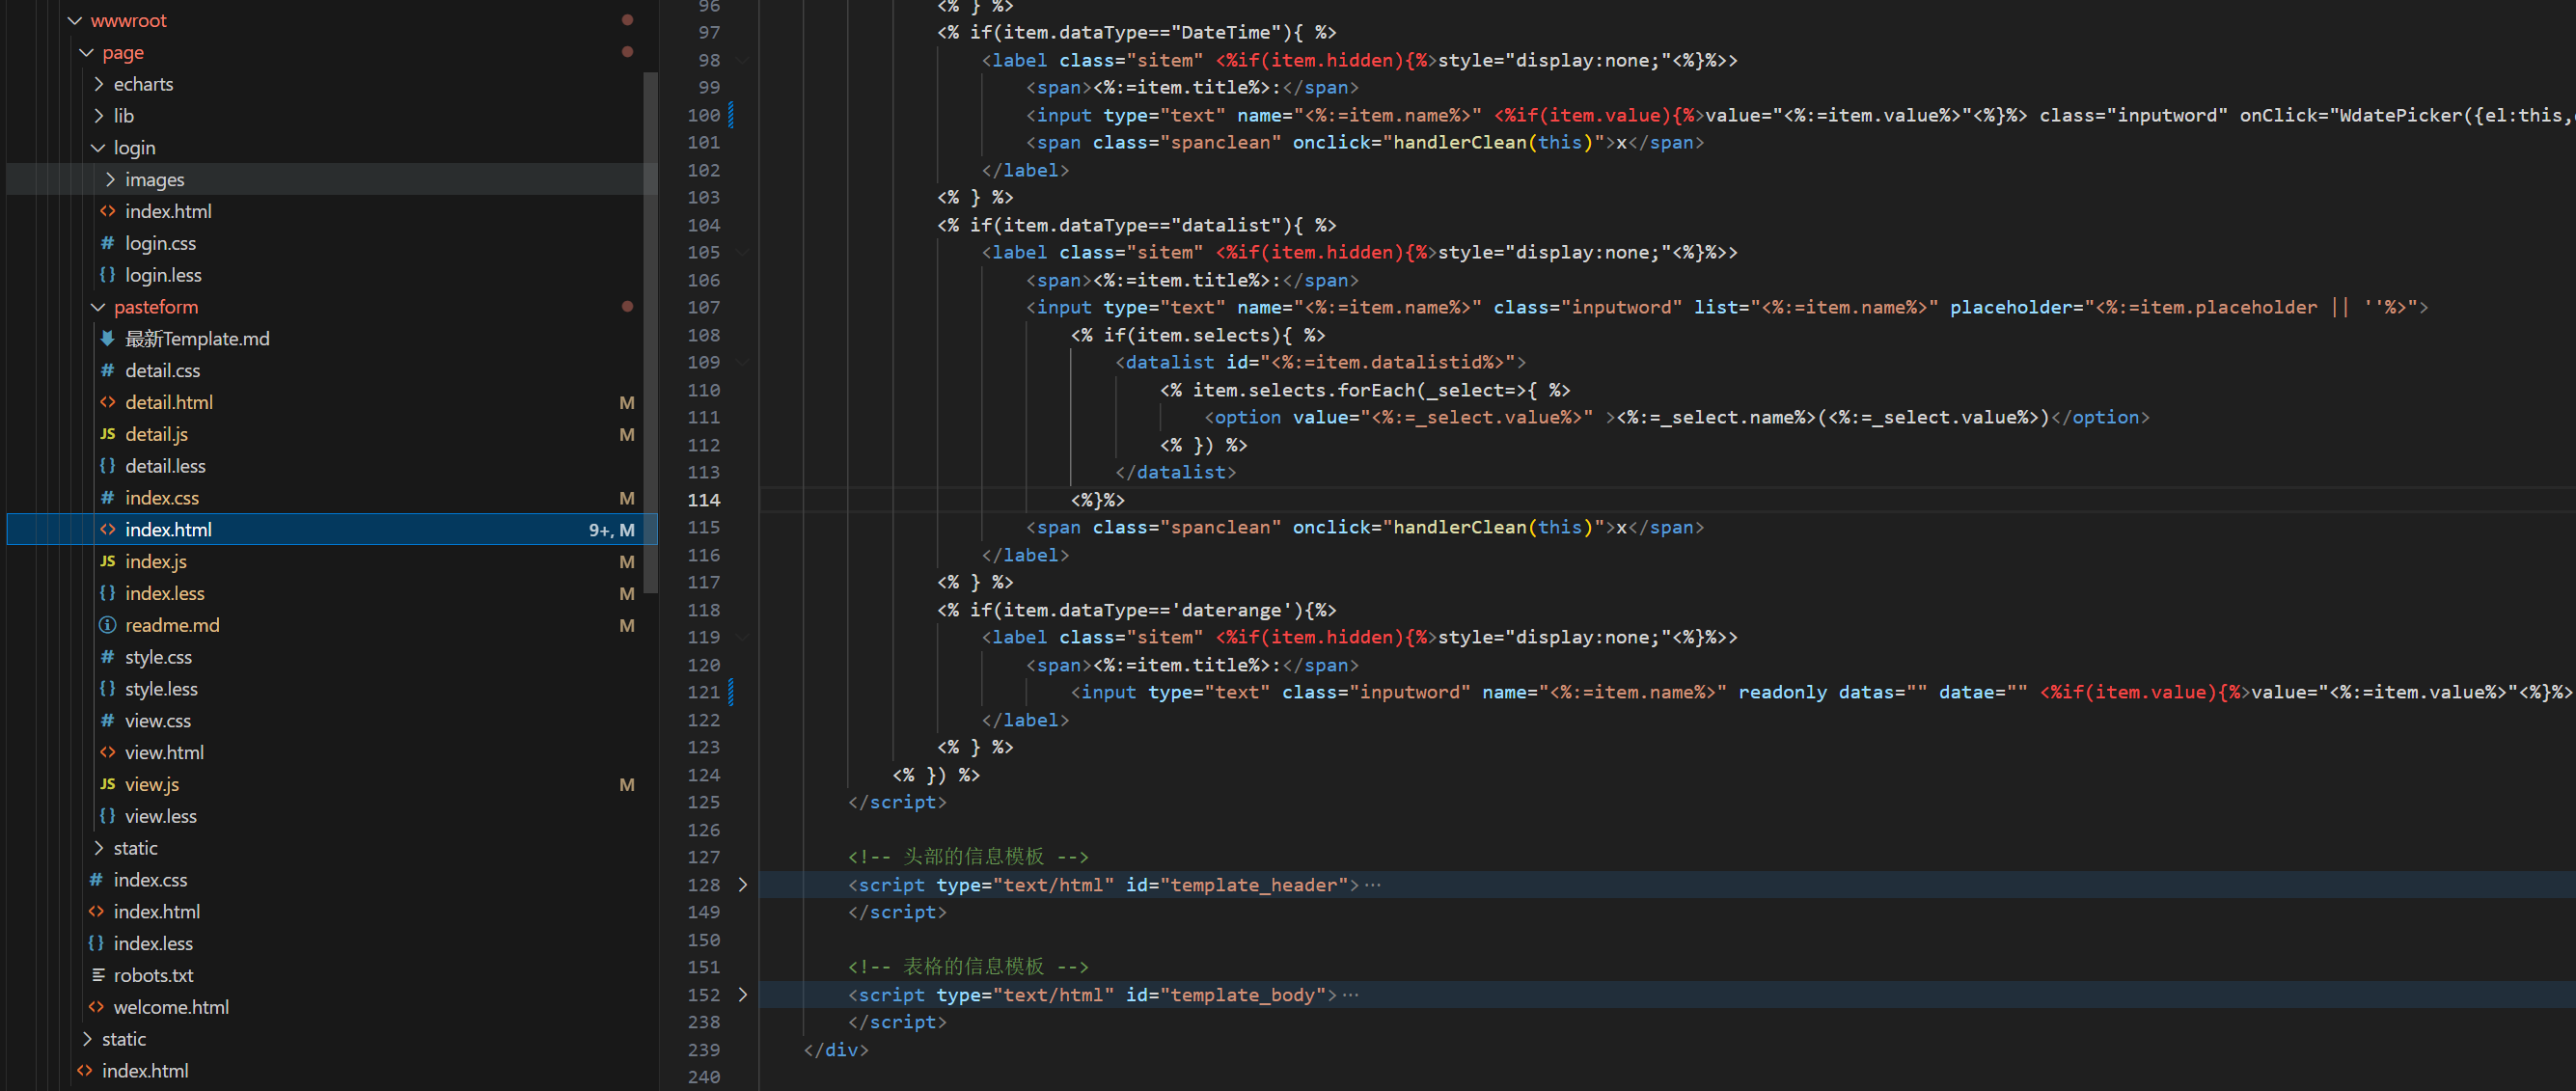Open index.less in pasteform folder
Viewport: 2576px width, 1091px height.
pyautogui.click(x=164, y=593)
